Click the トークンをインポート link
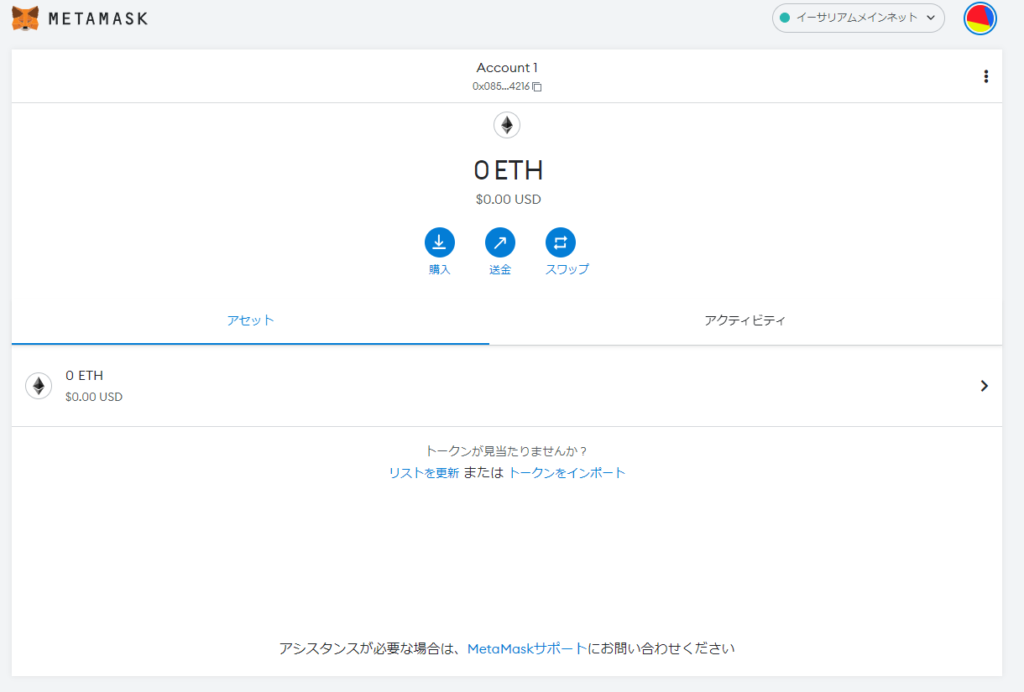 click(x=567, y=473)
